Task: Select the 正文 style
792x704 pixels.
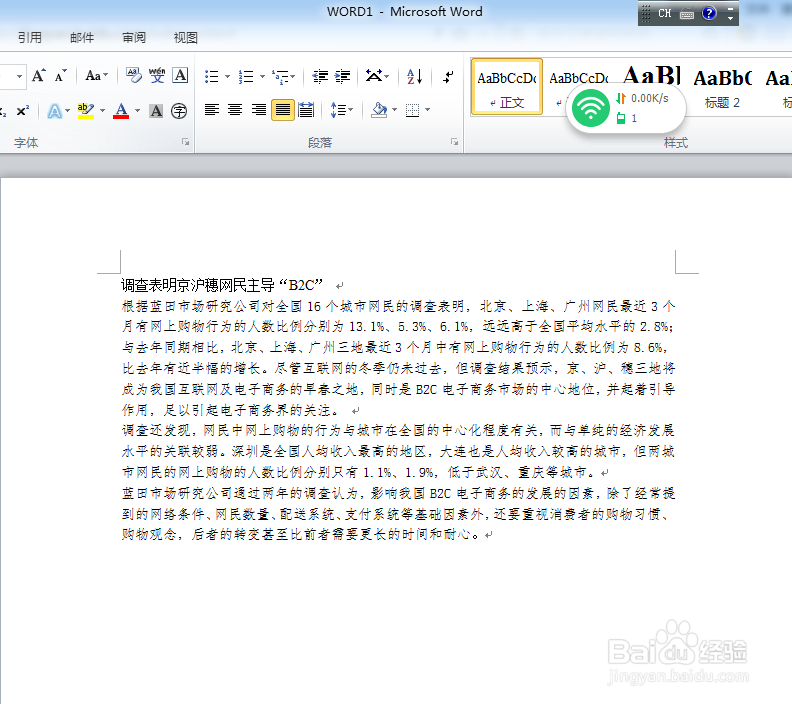Action: coord(507,87)
